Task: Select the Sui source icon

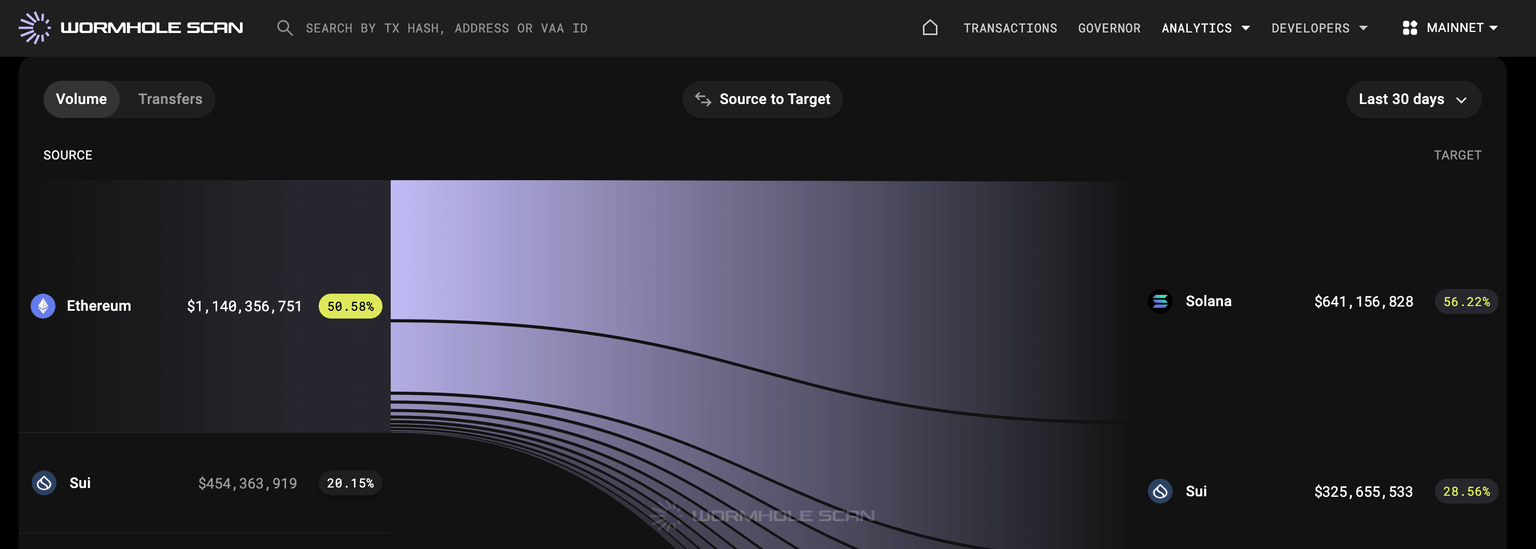Action: click(x=44, y=483)
